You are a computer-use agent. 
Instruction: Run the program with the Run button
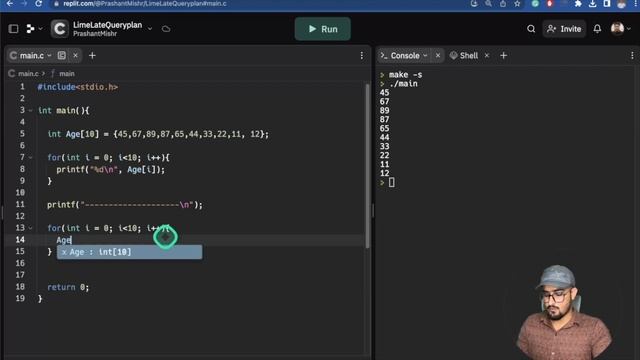(x=322, y=29)
